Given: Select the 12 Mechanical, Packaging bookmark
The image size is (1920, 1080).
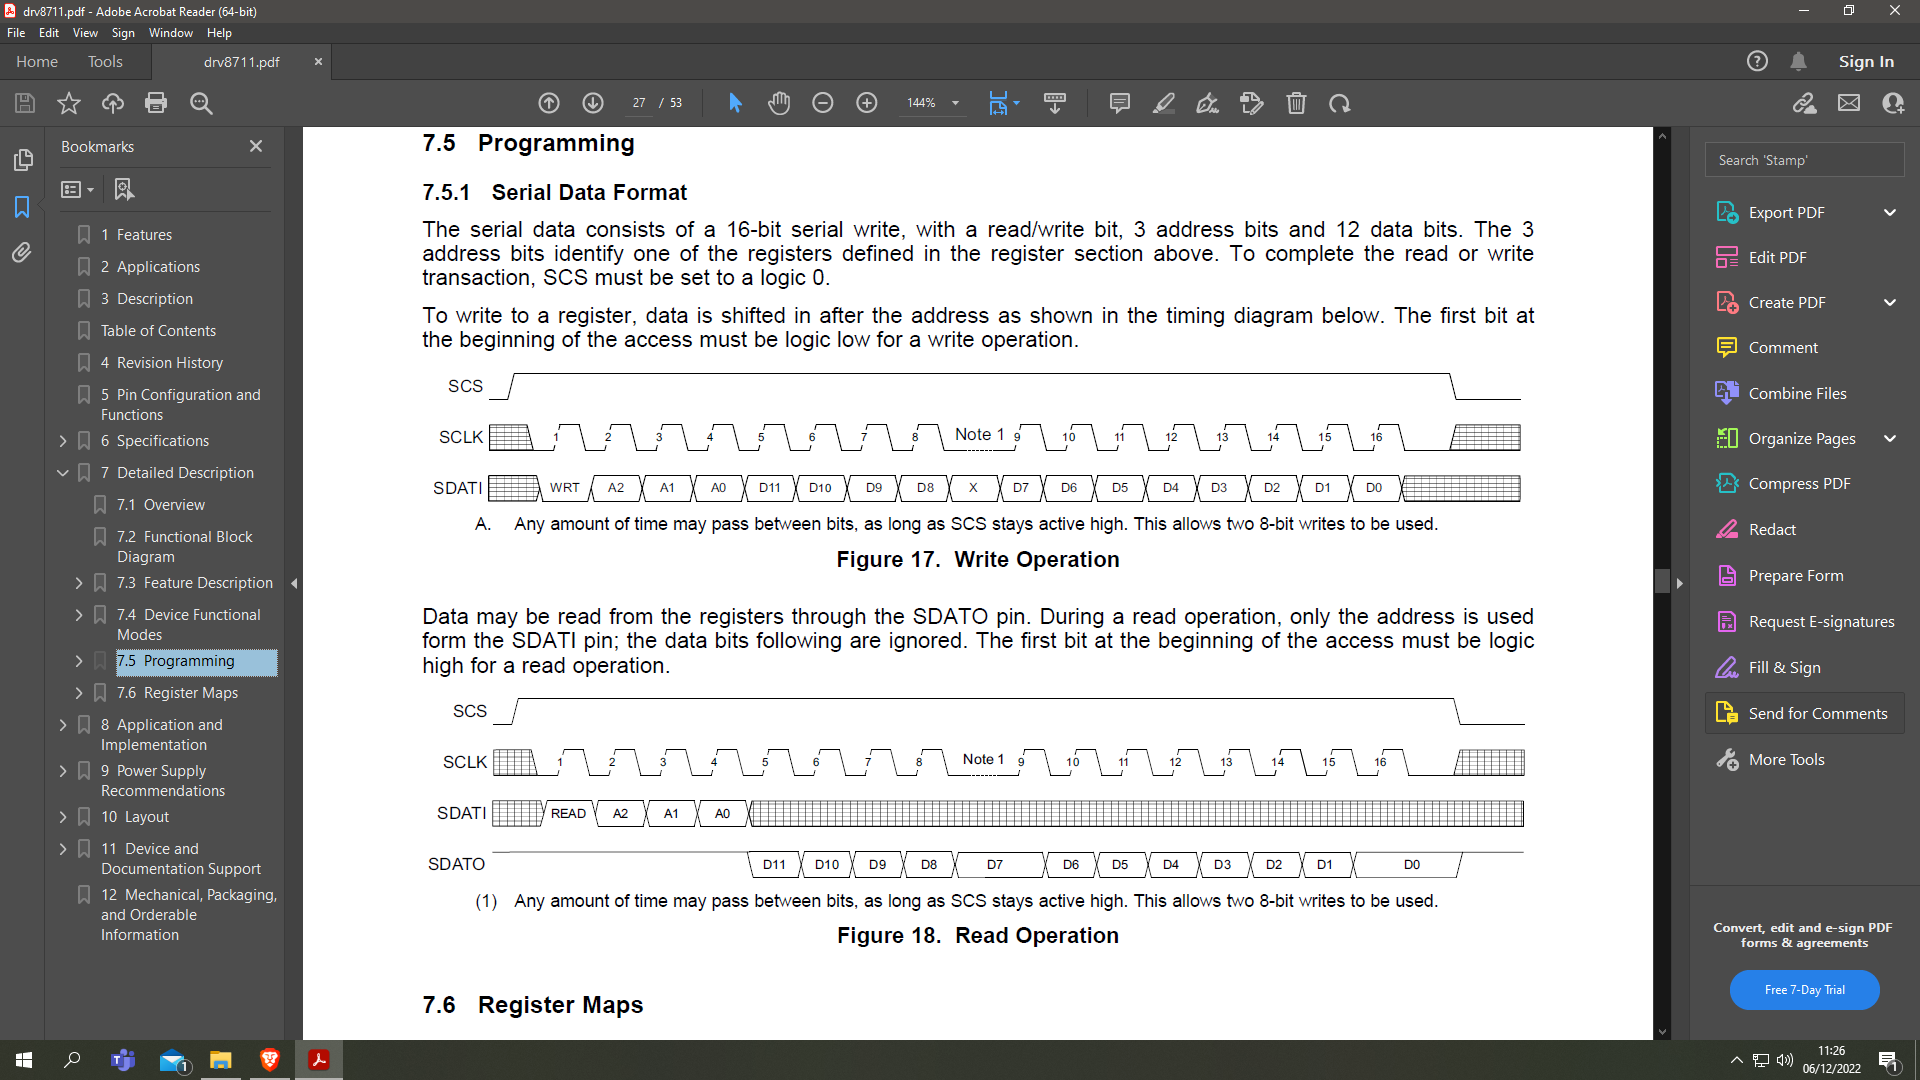Looking at the screenshot, I should click(188, 915).
